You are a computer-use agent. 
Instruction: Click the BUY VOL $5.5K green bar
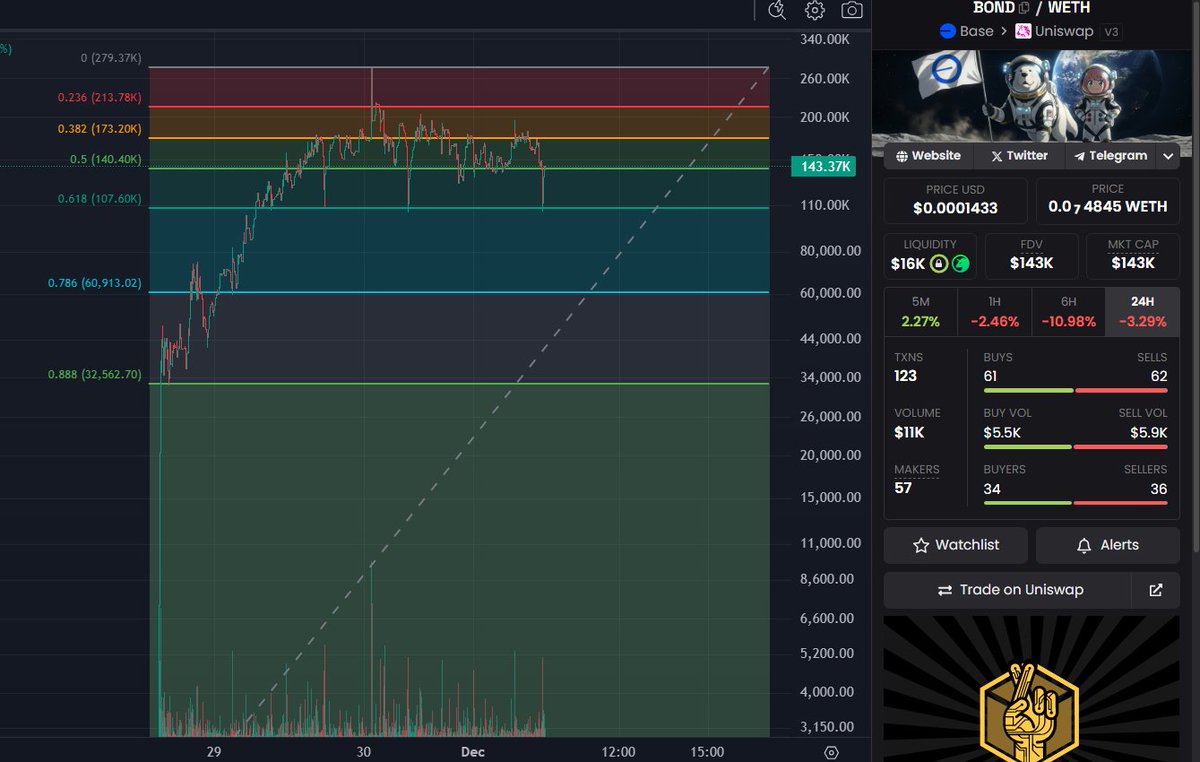1027,446
